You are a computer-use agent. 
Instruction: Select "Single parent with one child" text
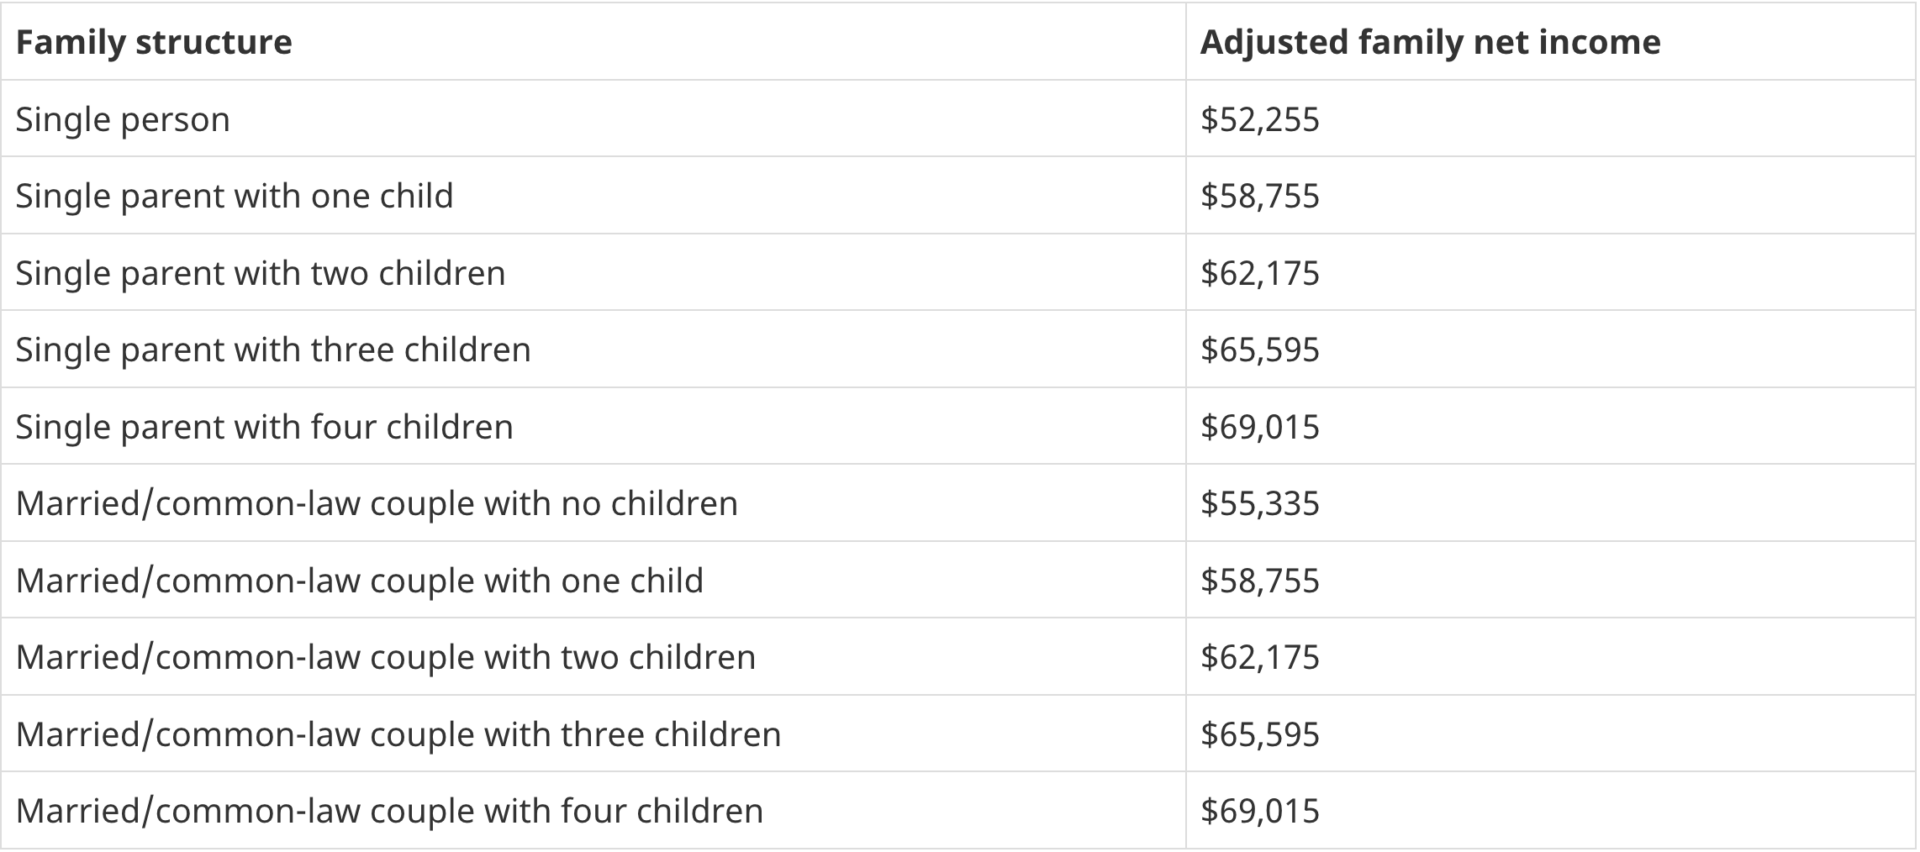(x=234, y=196)
